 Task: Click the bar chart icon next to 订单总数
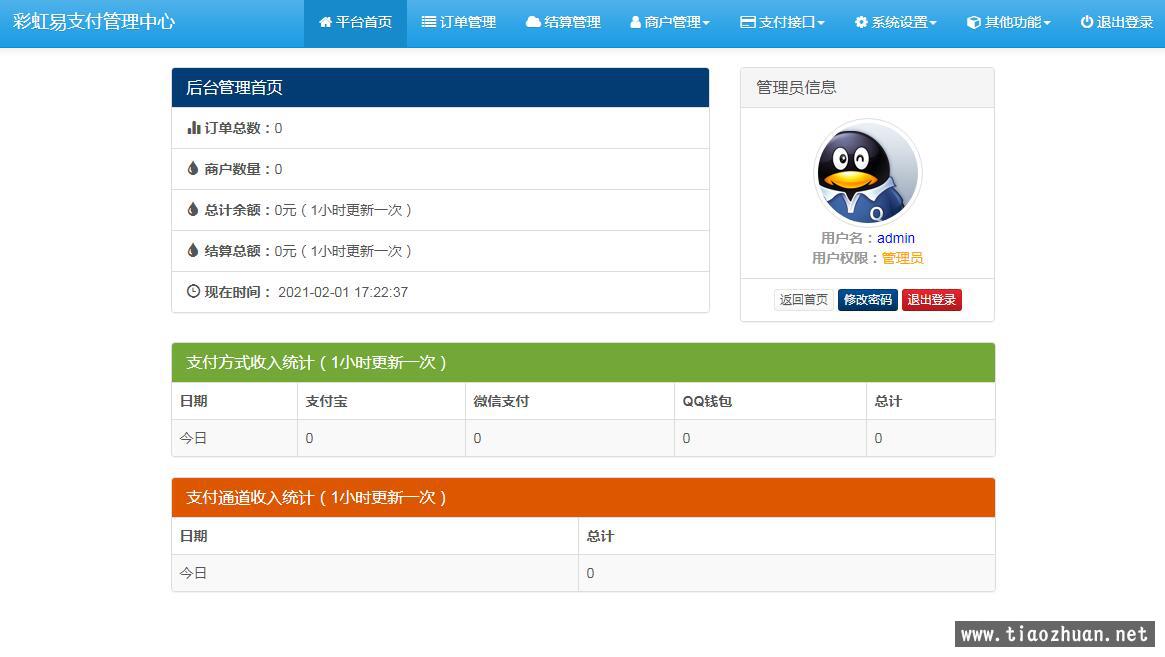[x=194, y=128]
